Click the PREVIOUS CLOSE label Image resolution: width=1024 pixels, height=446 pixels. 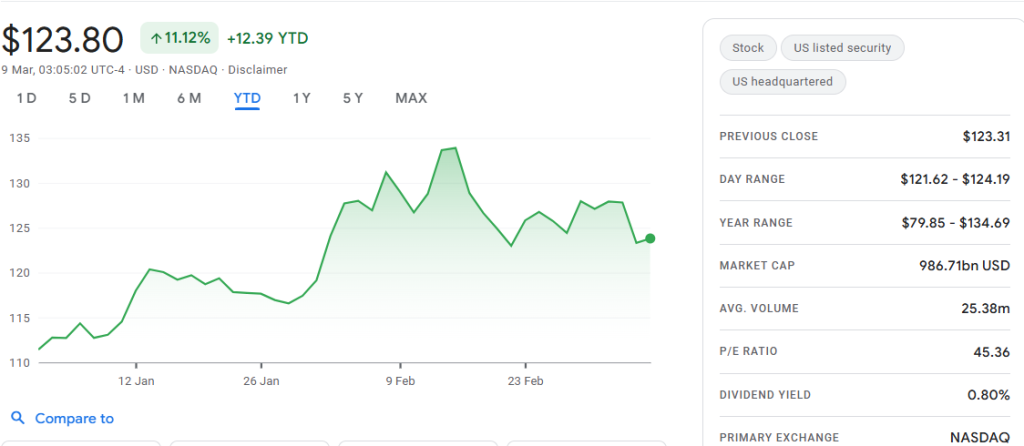[769, 136]
